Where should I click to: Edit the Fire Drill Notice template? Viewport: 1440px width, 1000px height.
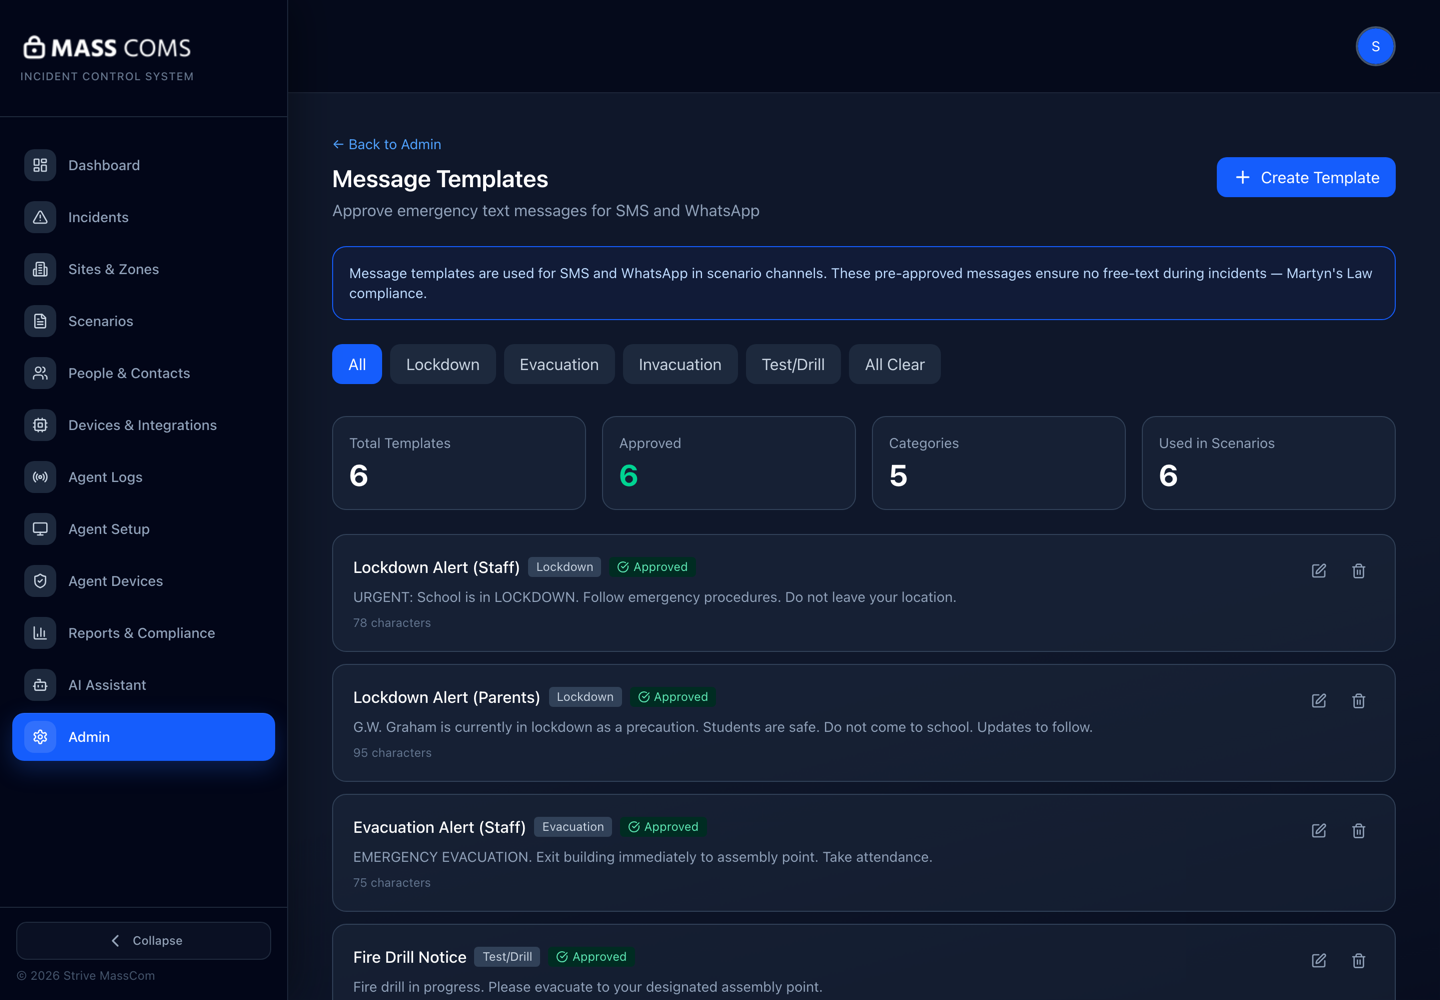tap(1319, 961)
